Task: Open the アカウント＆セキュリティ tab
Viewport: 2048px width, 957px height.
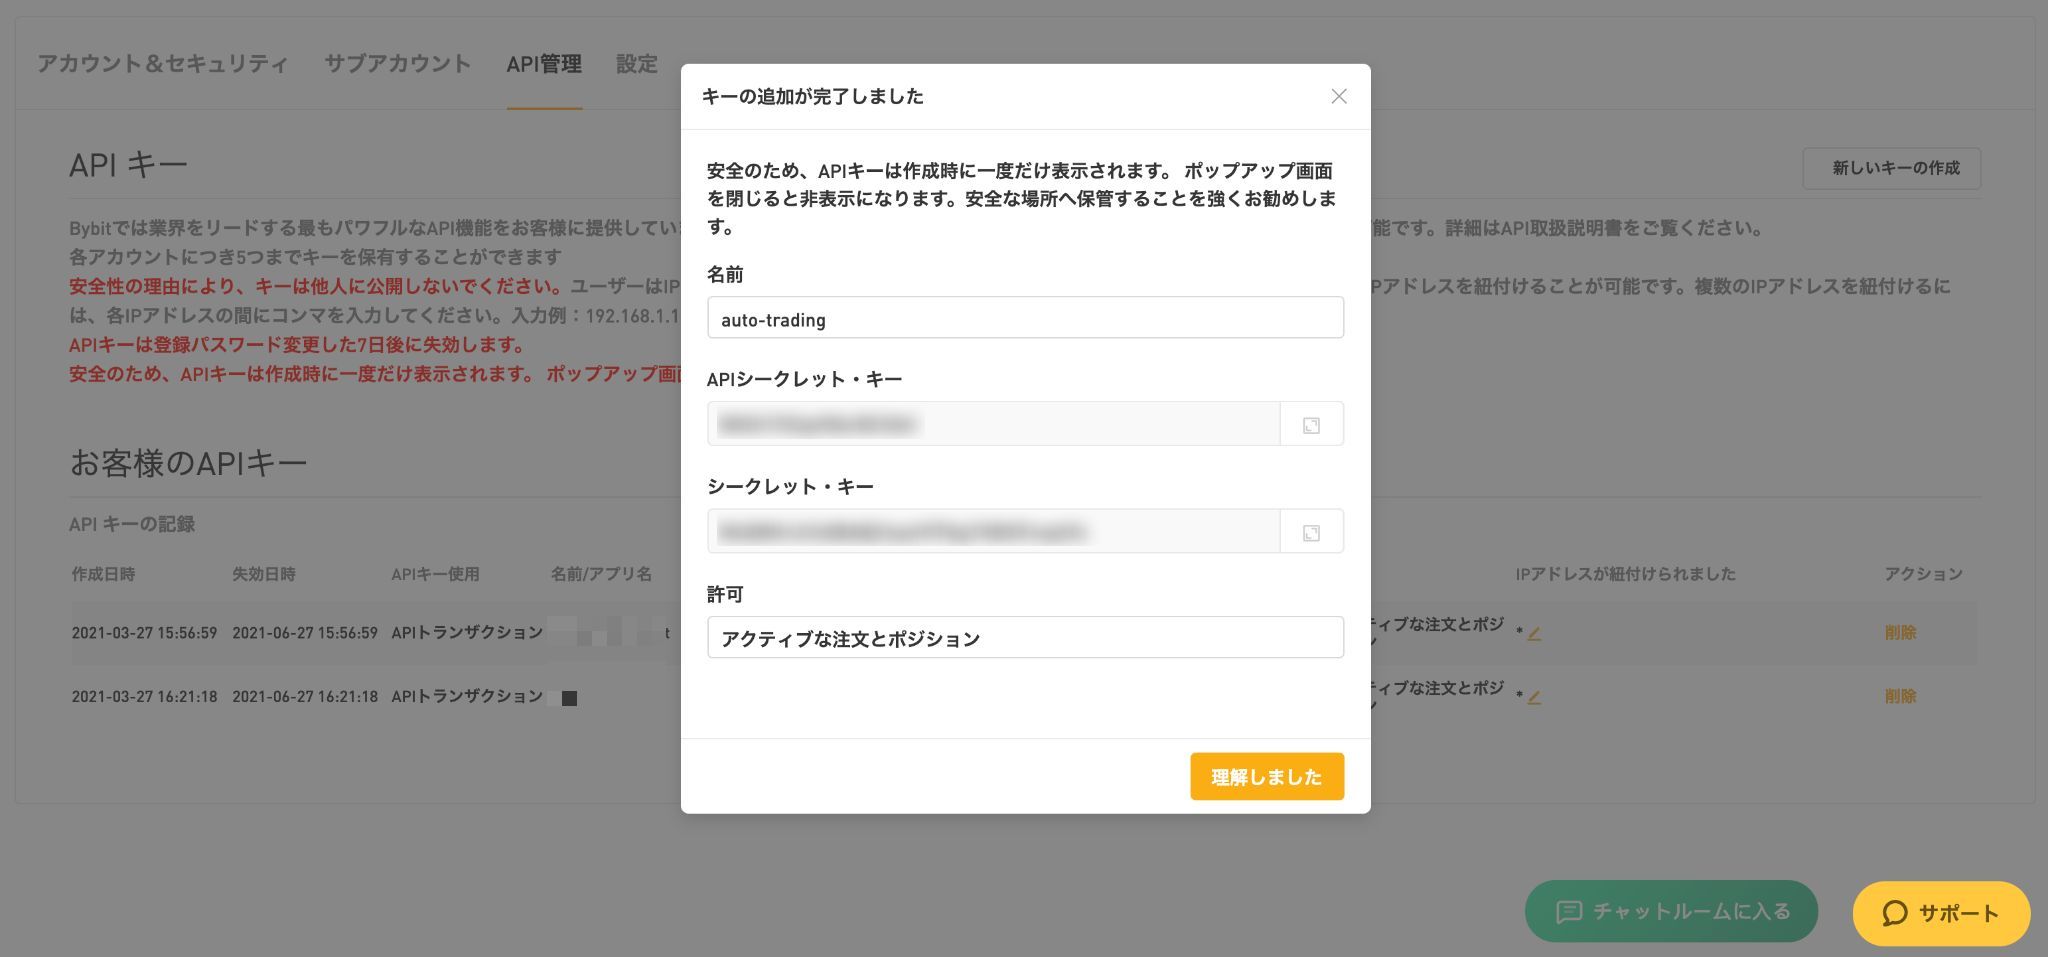Action: click(x=161, y=64)
